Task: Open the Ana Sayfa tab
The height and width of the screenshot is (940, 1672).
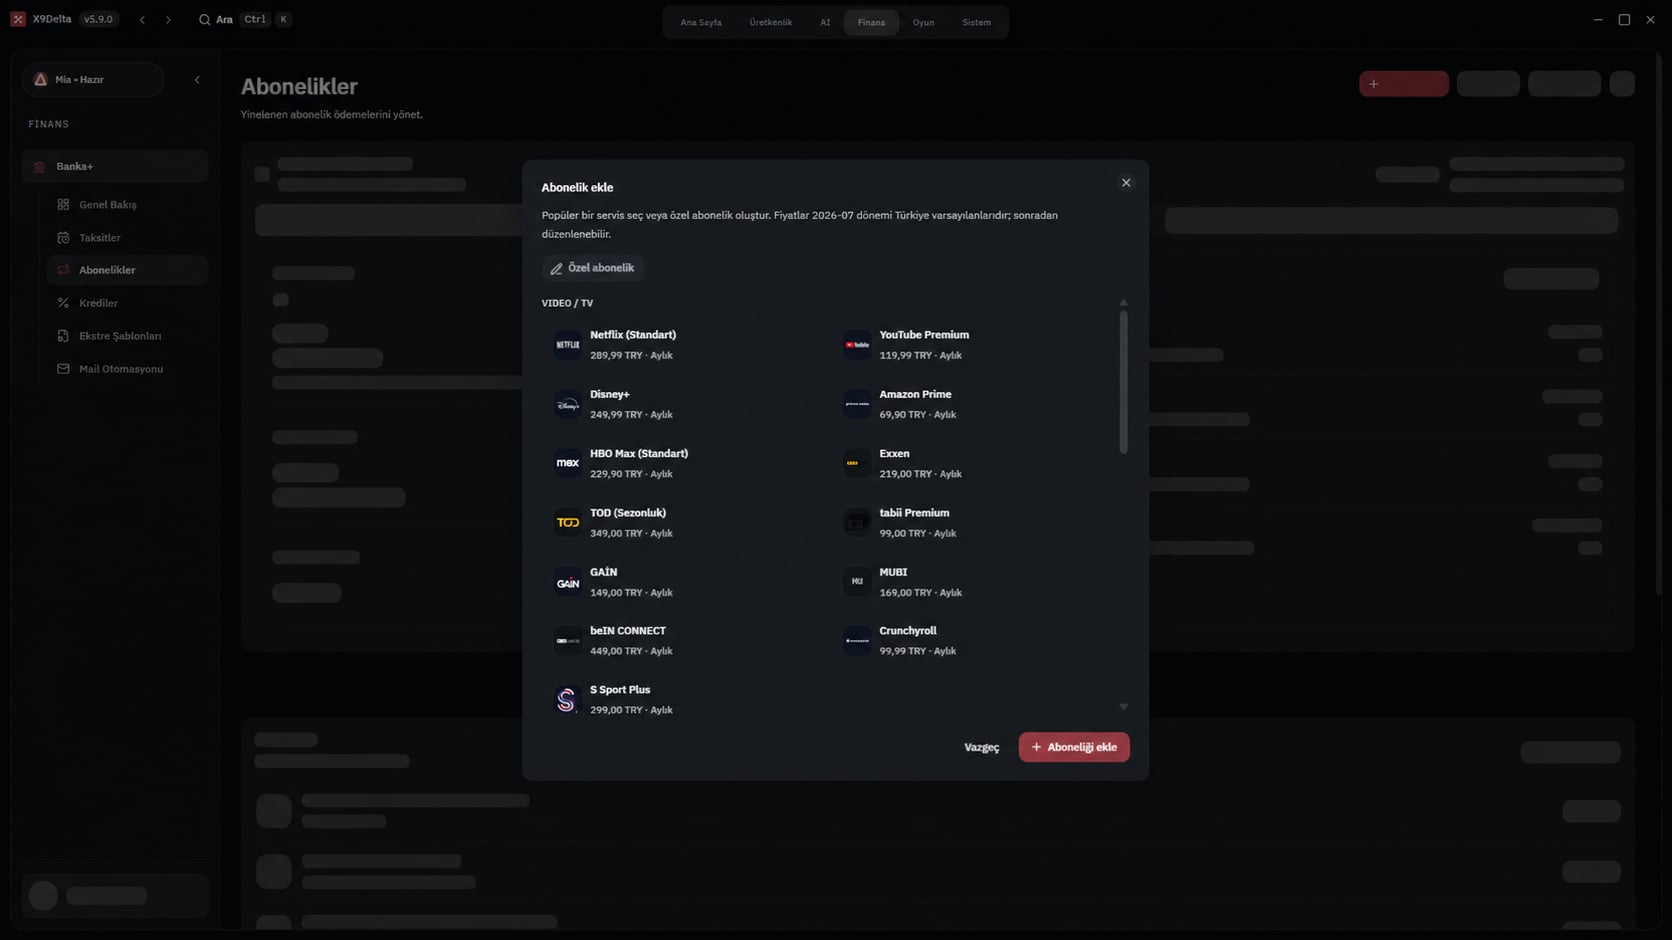Action: [701, 22]
